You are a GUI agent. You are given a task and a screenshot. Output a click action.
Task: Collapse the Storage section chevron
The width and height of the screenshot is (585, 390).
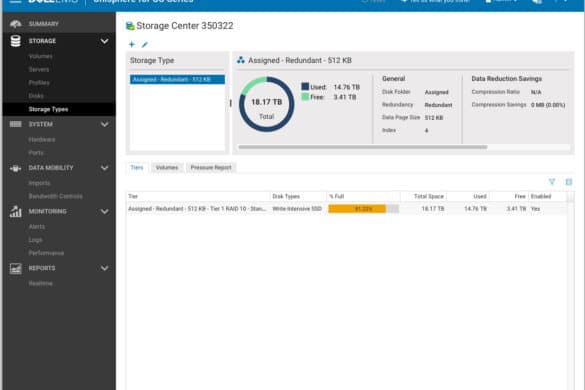coord(104,41)
